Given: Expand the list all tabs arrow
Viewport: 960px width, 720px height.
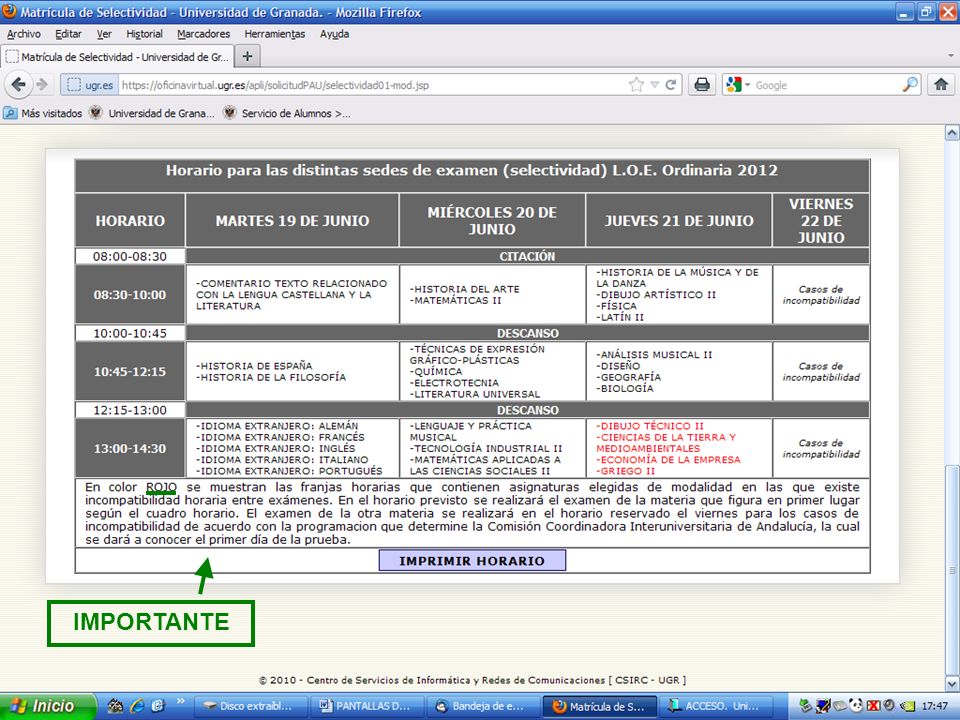Looking at the screenshot, I should coord(950,56).
